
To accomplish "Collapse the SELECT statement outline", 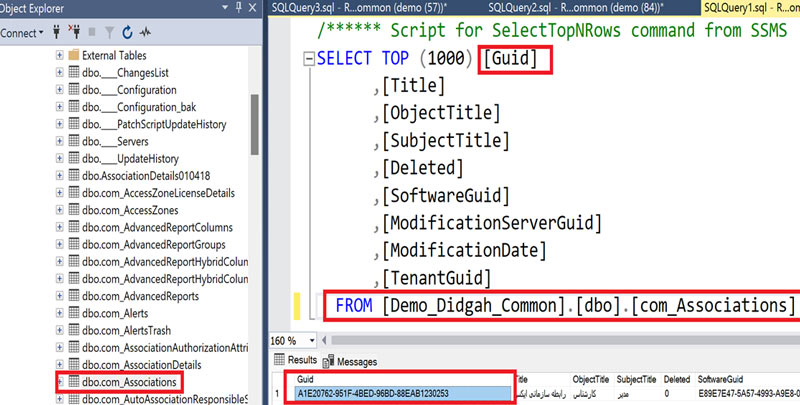I will (308, 60).
